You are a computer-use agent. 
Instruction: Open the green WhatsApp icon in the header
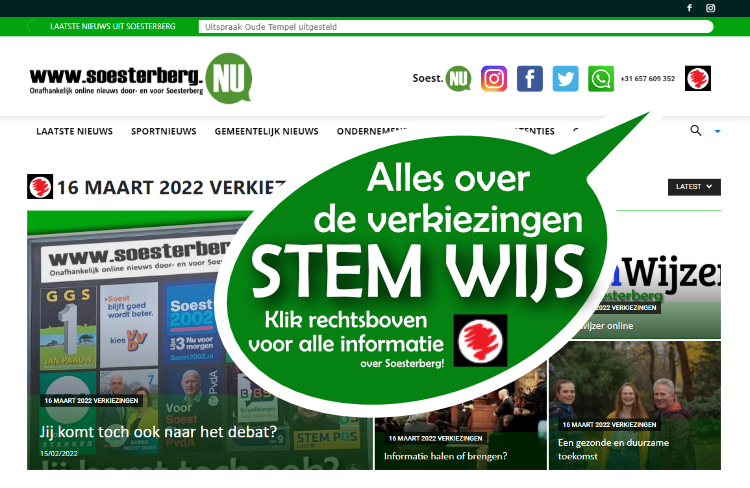(601, 78)
